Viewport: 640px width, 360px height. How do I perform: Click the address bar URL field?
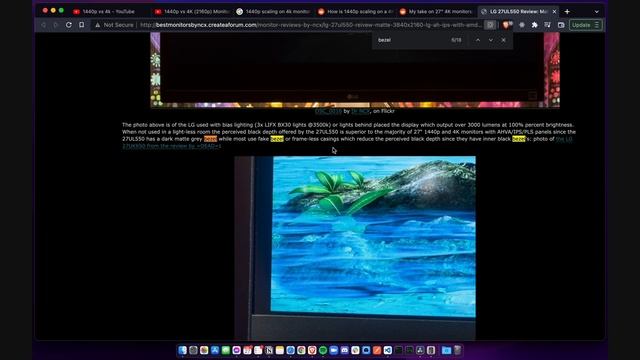point(310,25)
